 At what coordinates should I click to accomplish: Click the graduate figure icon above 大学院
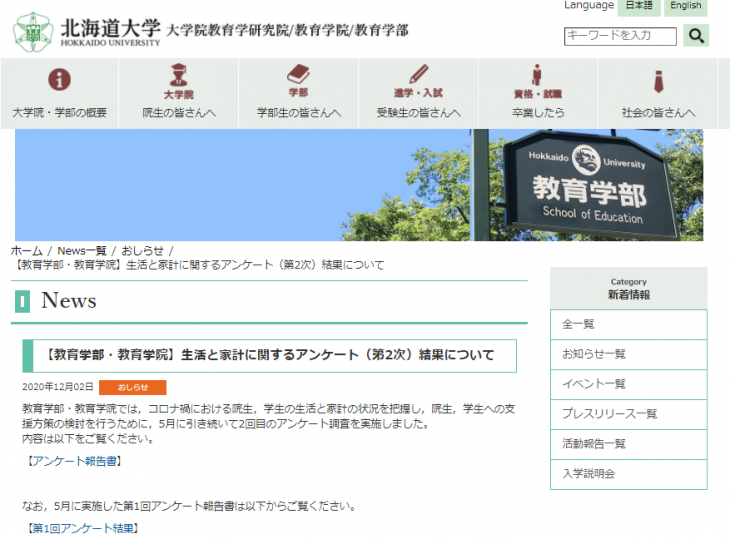179,74
